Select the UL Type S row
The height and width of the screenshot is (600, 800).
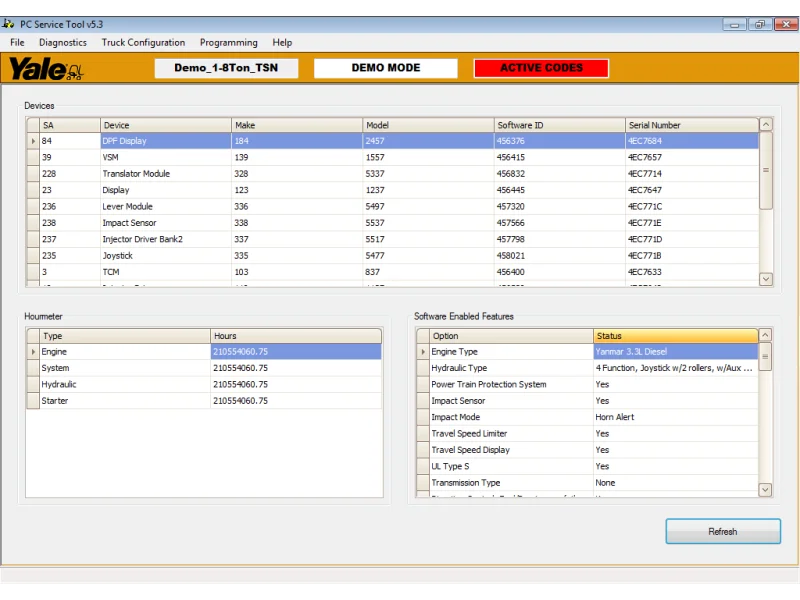[587, 466]
